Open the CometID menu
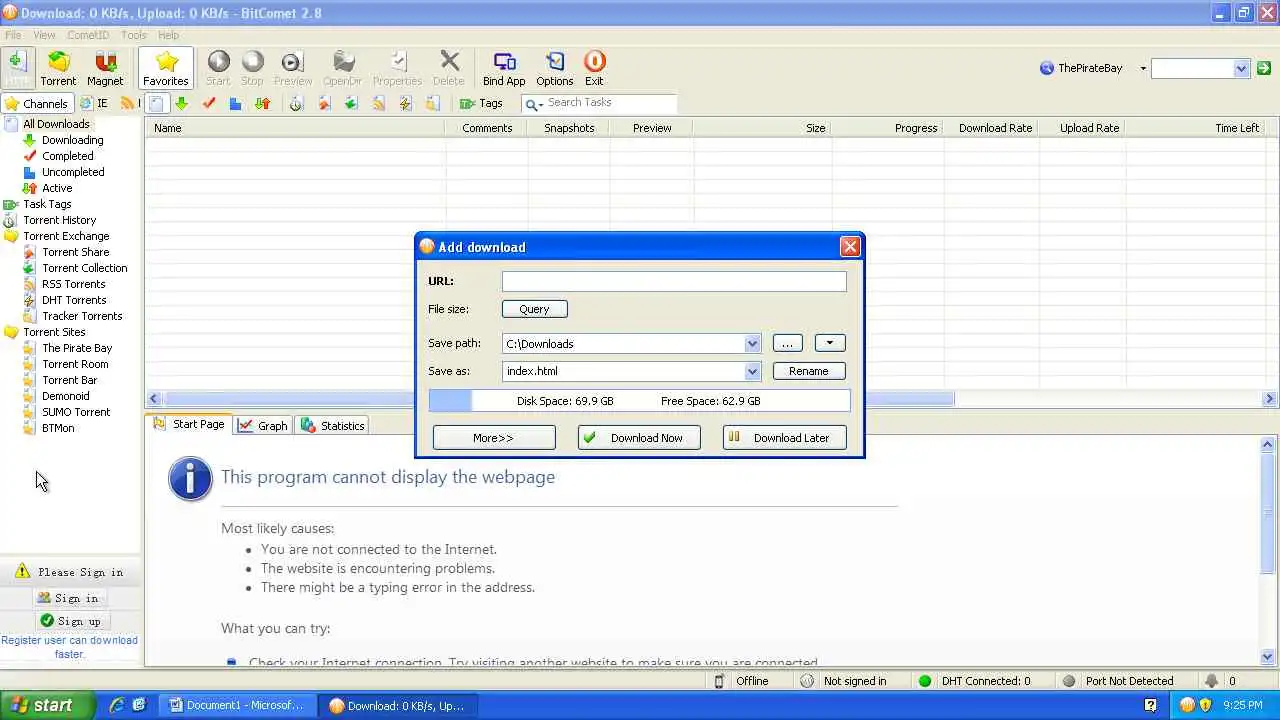 (x=88, y=35)
